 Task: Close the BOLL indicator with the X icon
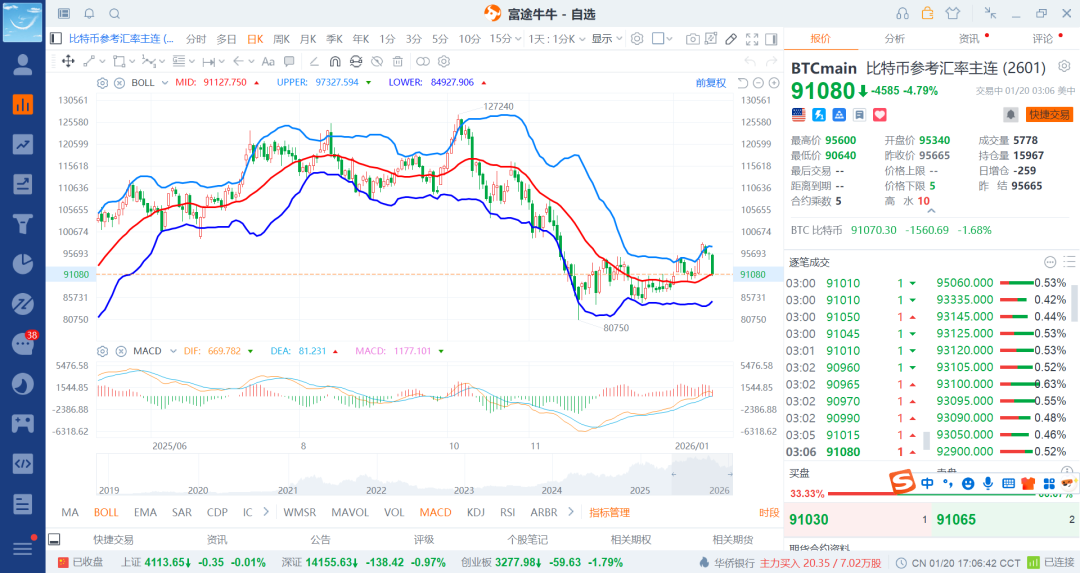click(x=119, y=82)
